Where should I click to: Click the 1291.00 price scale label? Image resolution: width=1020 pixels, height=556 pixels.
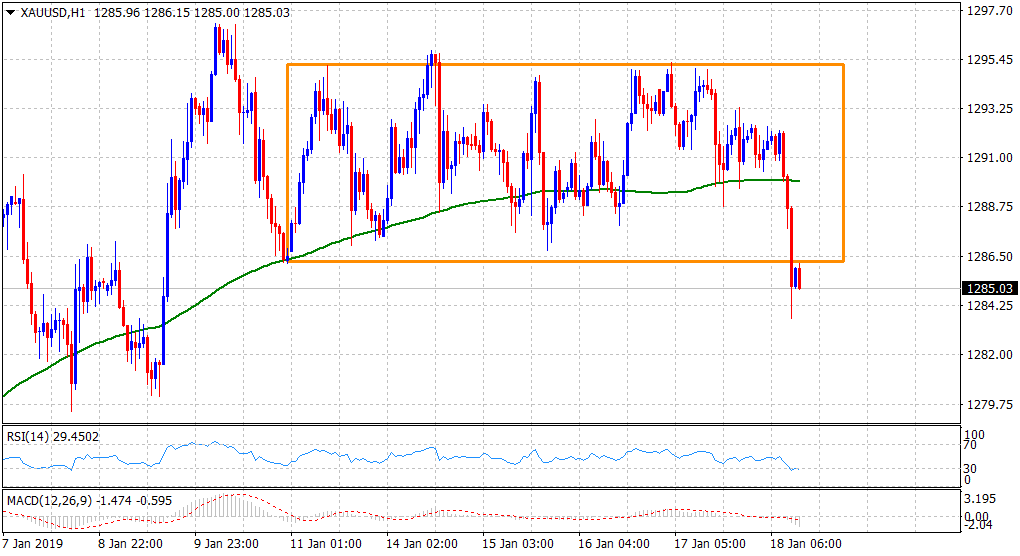click(983, 158)
